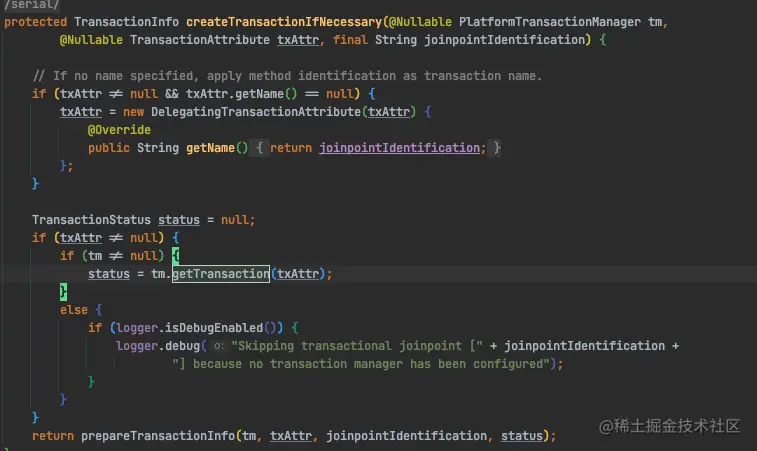Click the createTransactionIfNecessary method name
This screenshot has height=451, width=757.
pyautogui.click(x=284, y=22)
